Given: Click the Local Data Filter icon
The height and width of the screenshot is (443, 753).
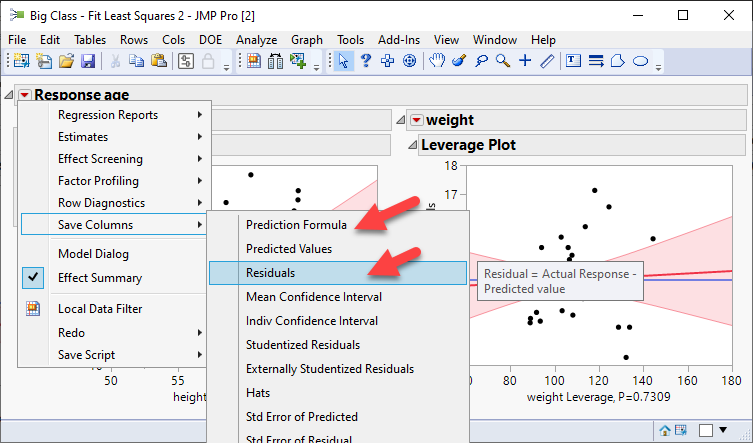Looking at the screenshot, I should pos(33,308).
